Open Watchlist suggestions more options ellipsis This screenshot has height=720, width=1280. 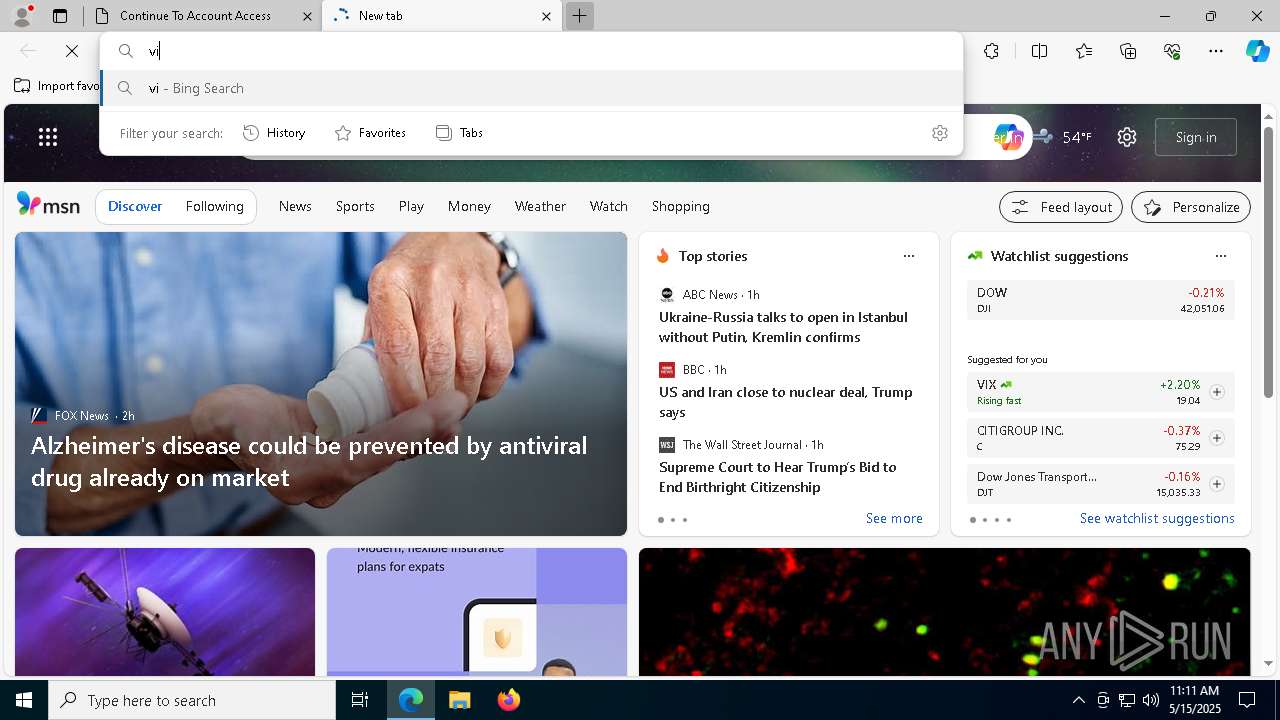coord(1220,256)
